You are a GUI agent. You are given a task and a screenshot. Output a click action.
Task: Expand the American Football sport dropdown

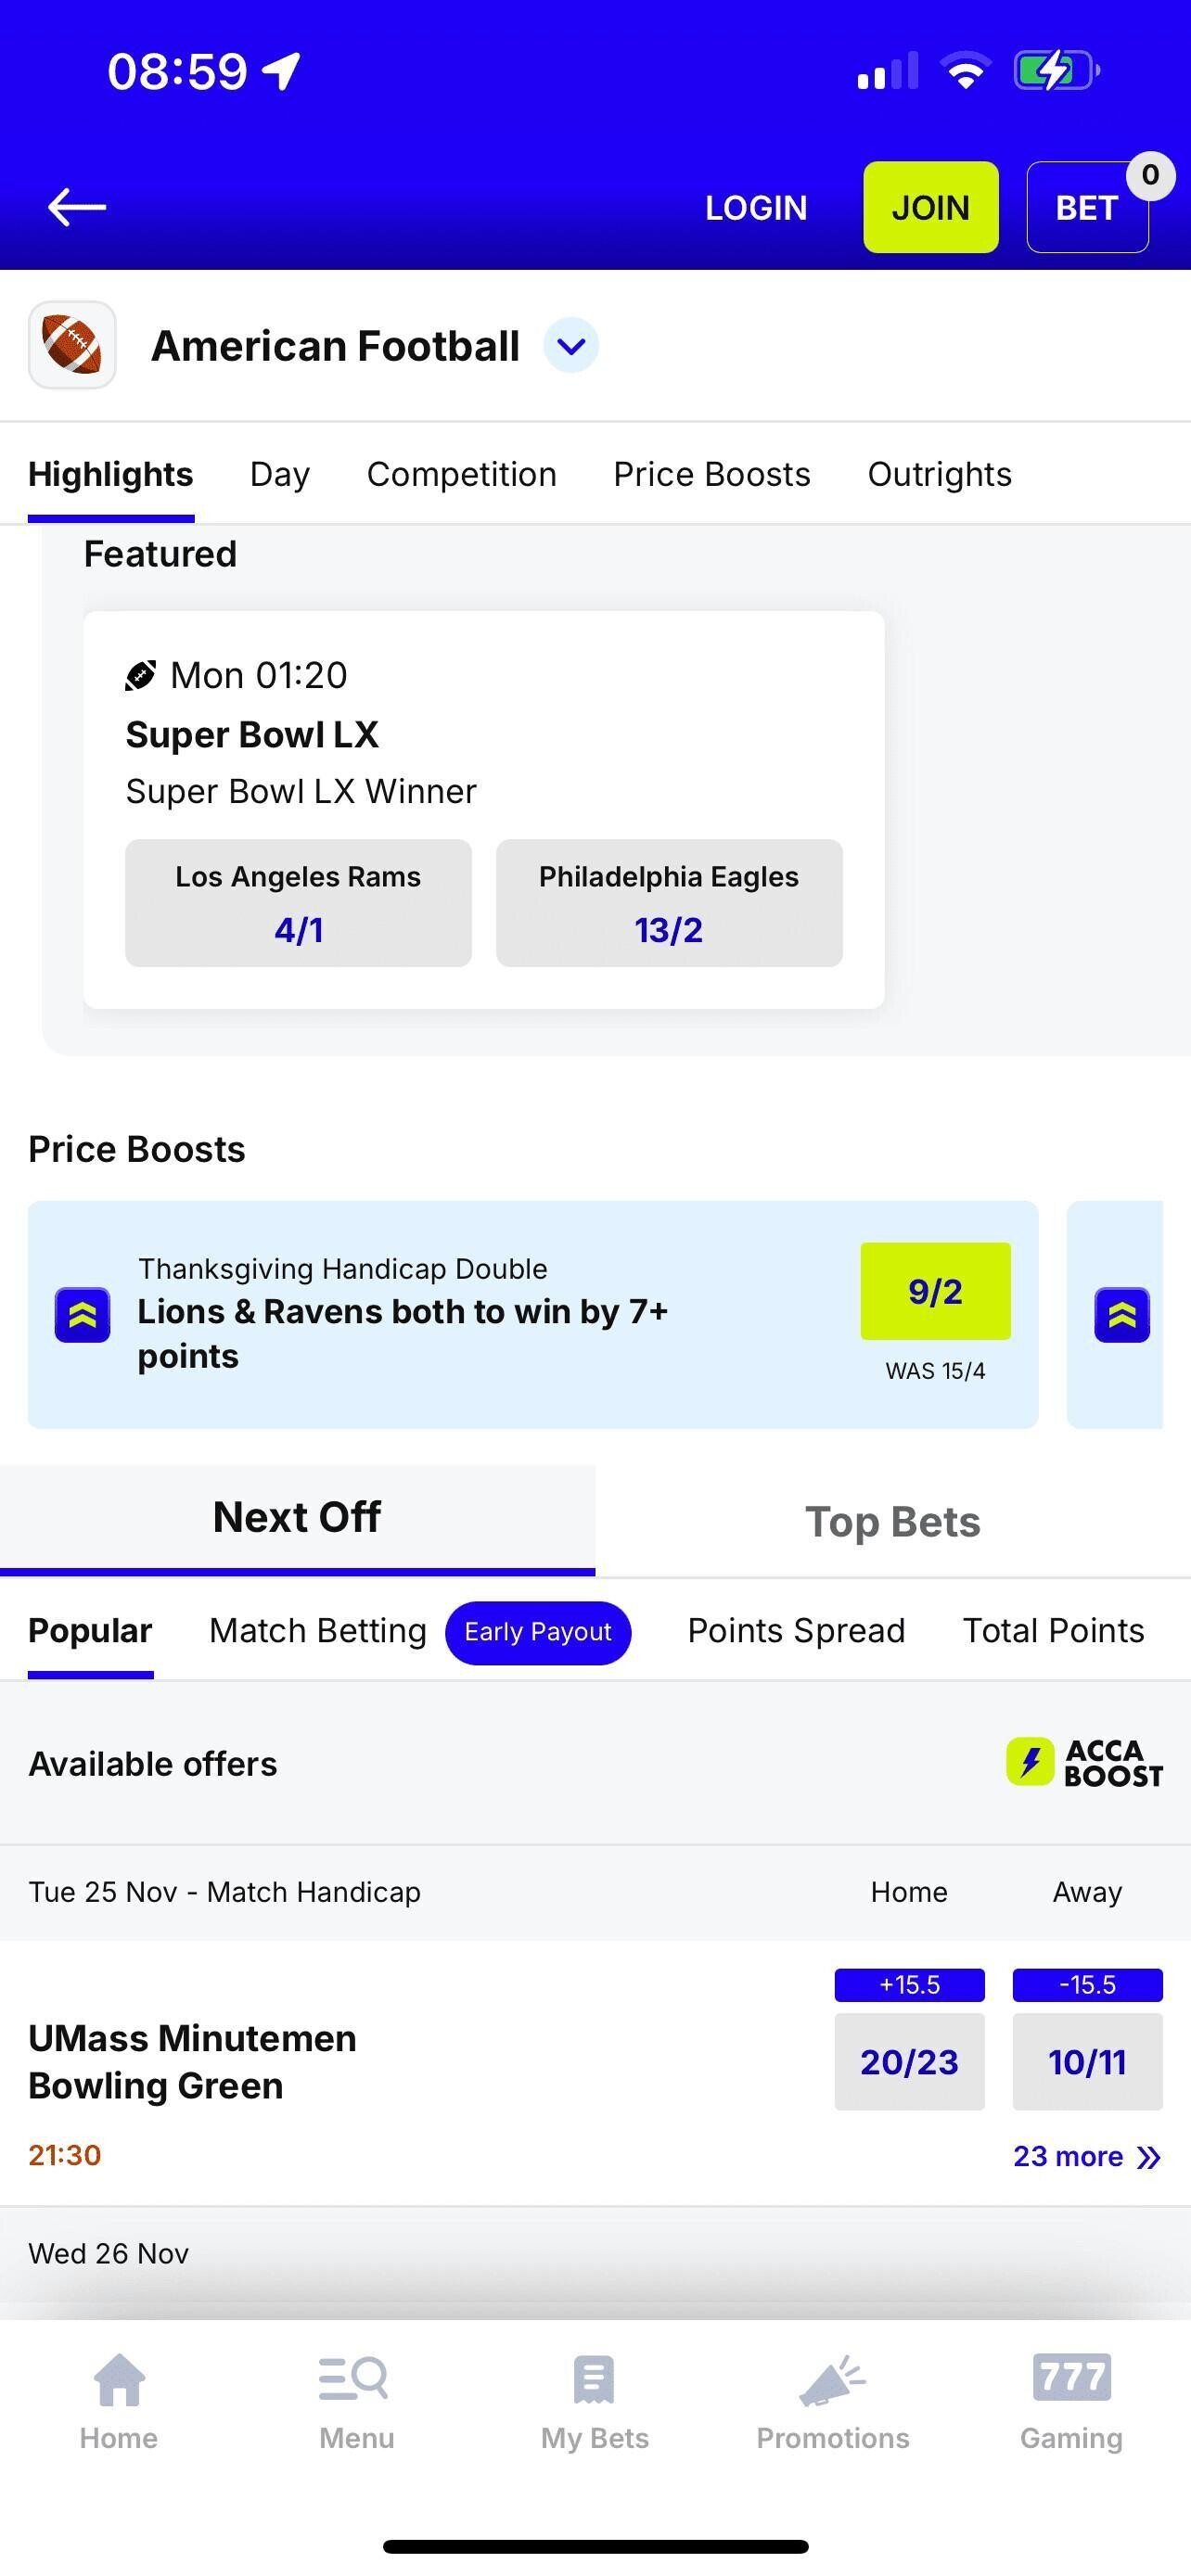click(571, 346)
